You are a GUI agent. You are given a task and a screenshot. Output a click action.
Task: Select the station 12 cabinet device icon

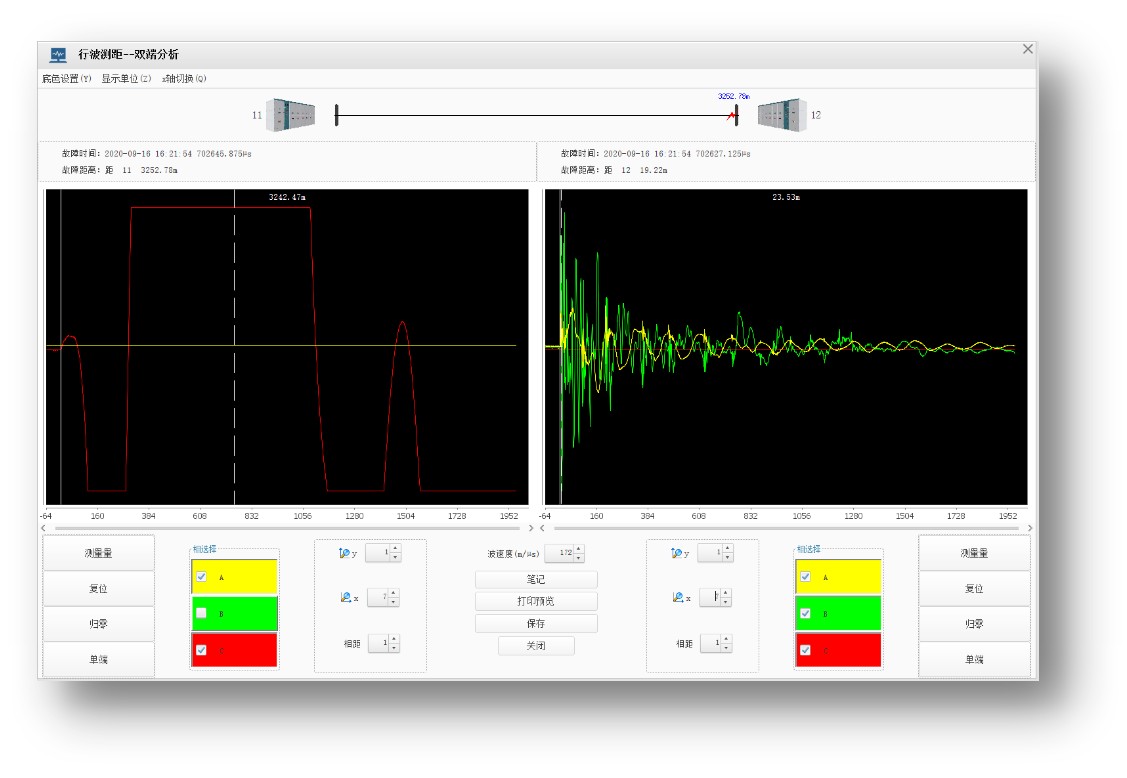[x=782, y=115]
